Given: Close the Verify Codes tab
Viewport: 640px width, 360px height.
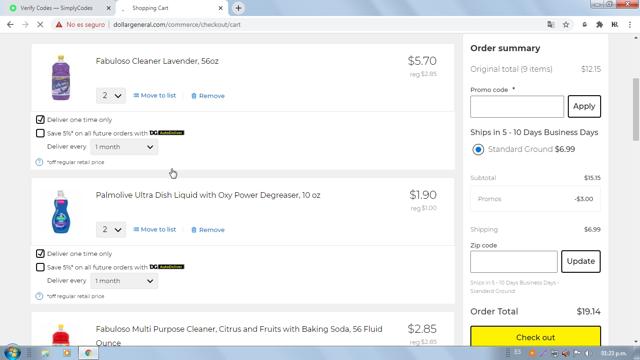Looking at the screenshot, I should click(109, 8).
